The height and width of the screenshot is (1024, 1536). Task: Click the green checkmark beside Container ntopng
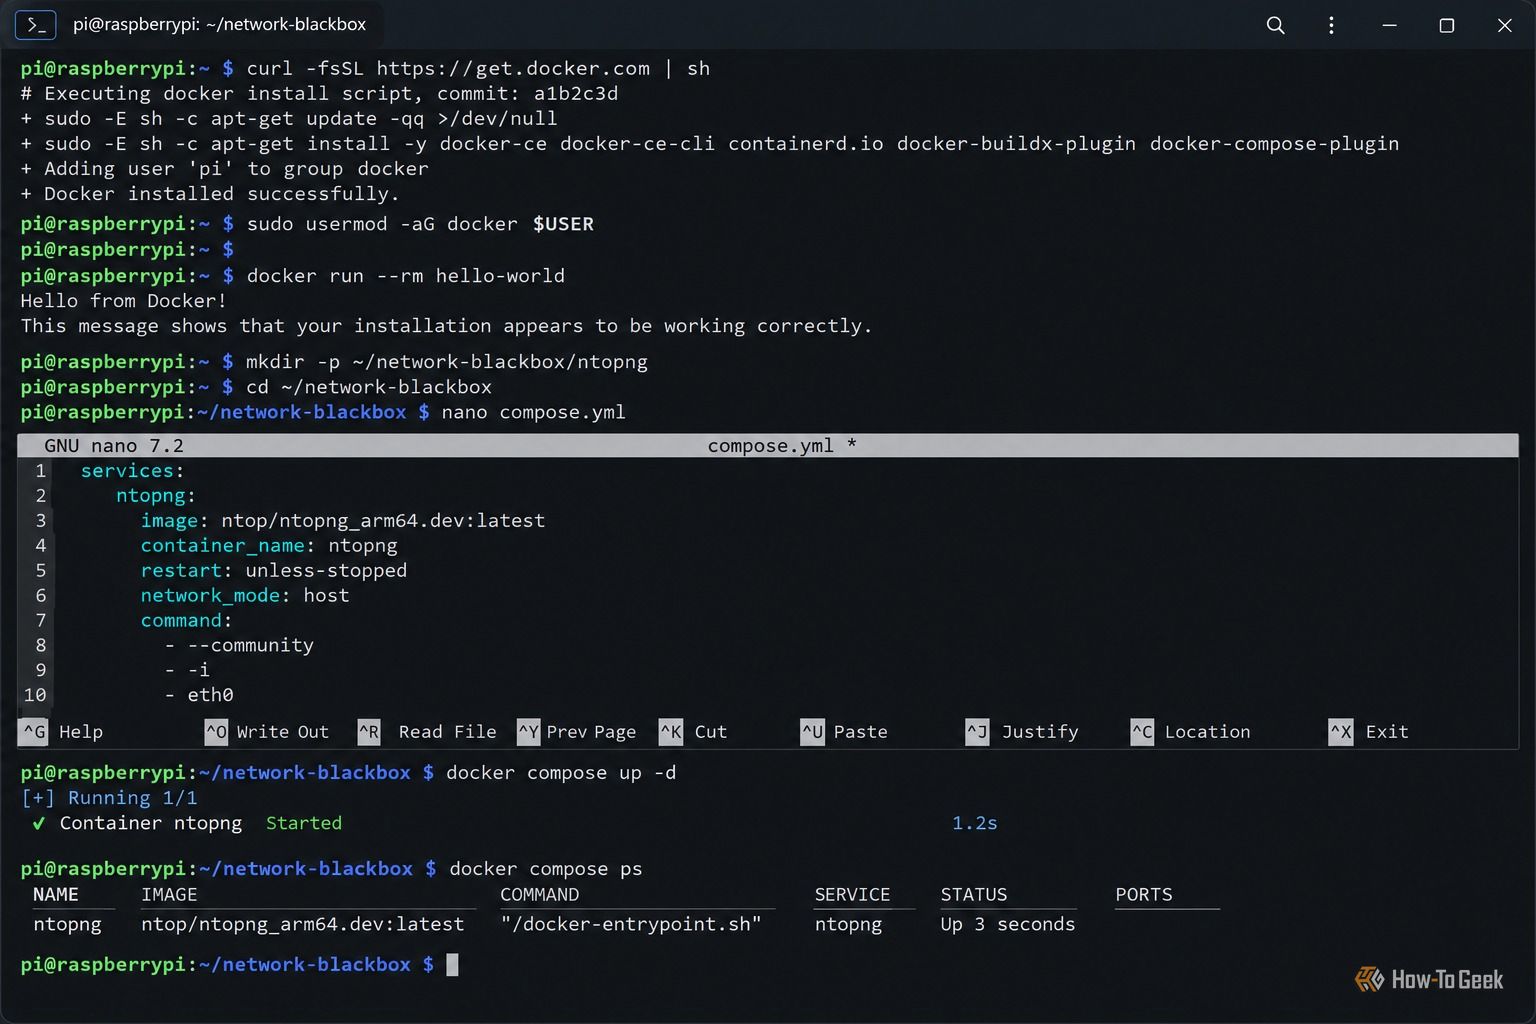38,823
